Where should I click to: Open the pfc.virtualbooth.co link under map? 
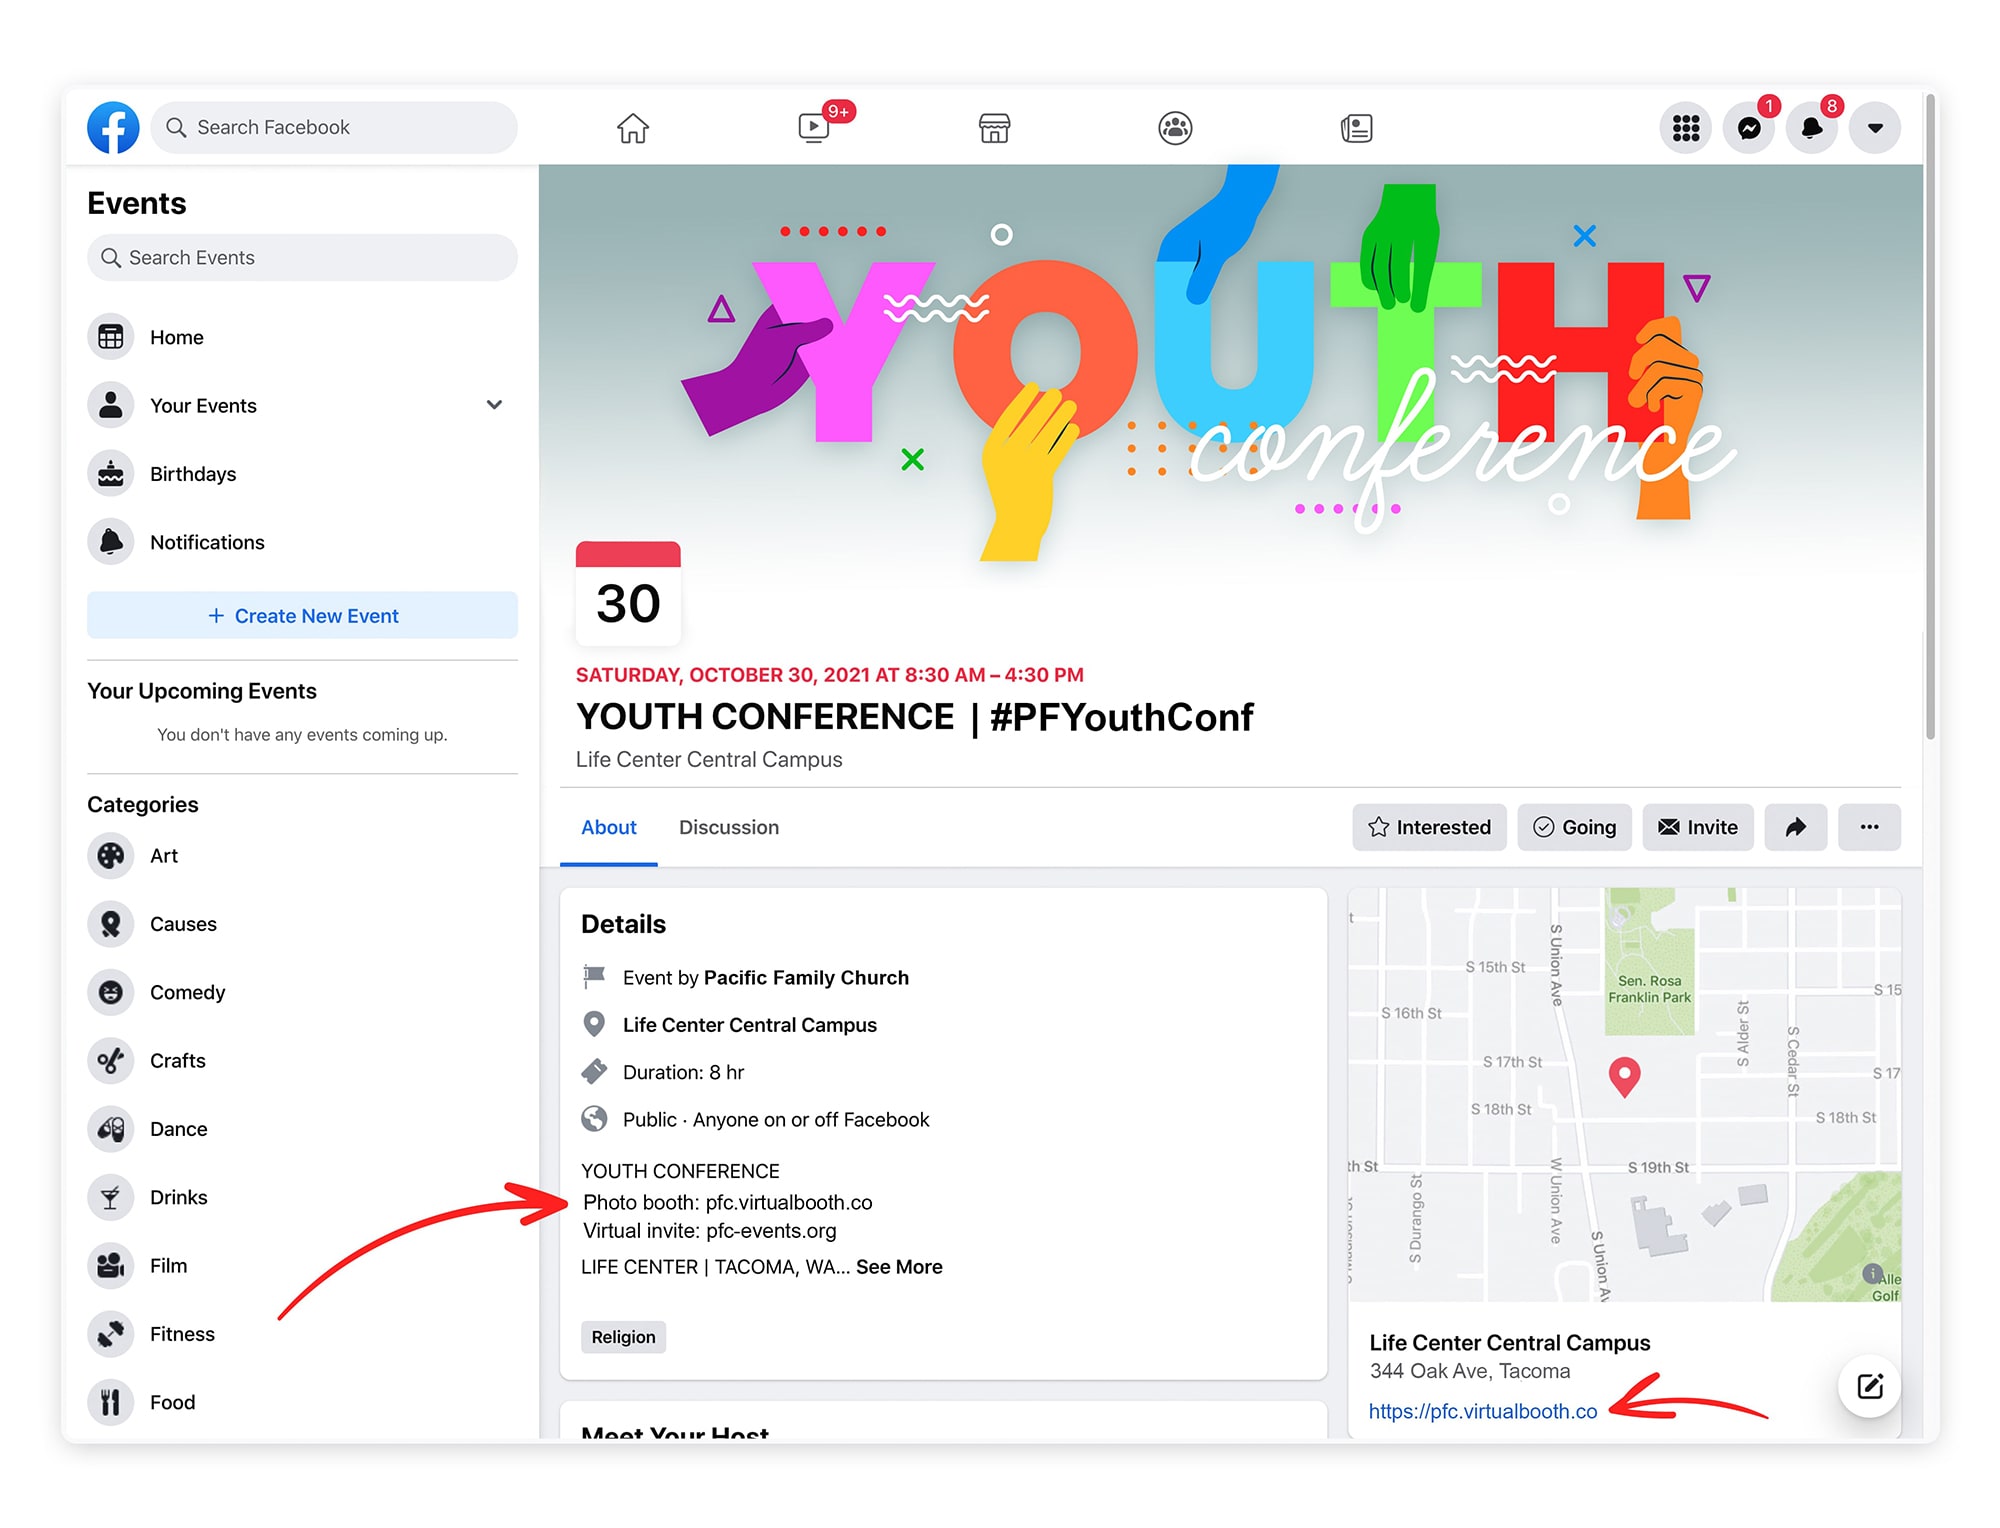pyautogui.click(x=1482, y=1411)
